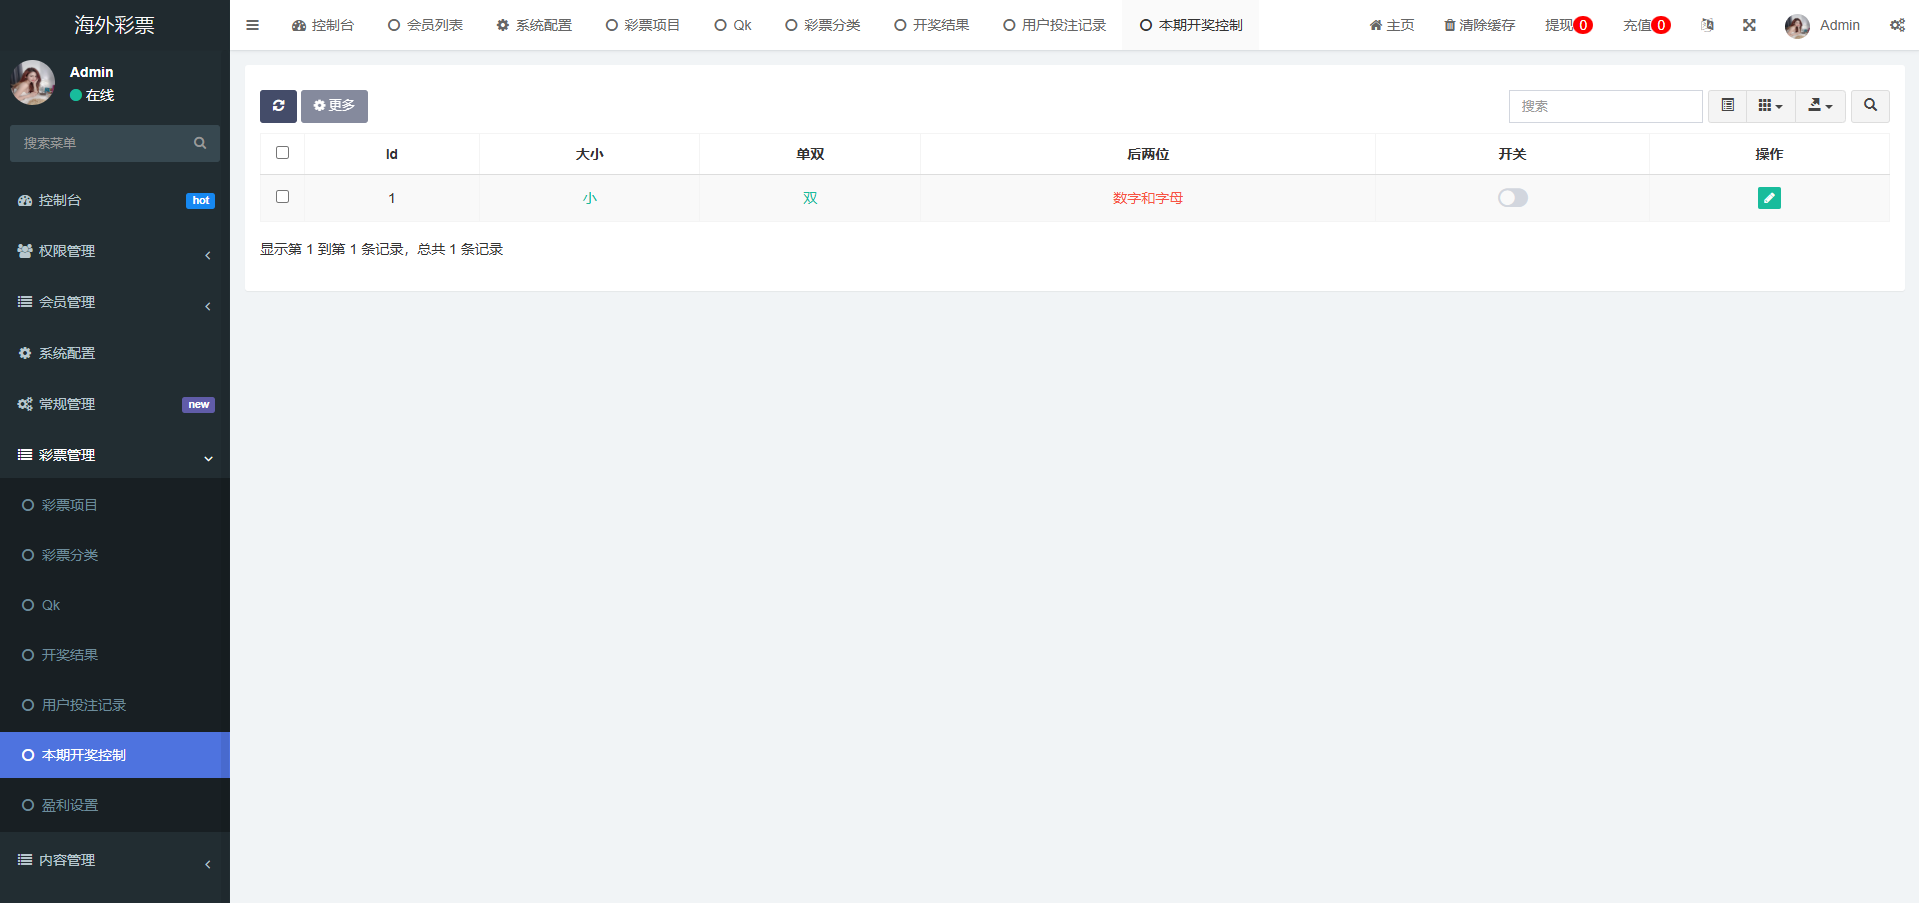Click the 更多 button
The width and height of the screenshot is (1919, 903).
click(x=334, y=106)
